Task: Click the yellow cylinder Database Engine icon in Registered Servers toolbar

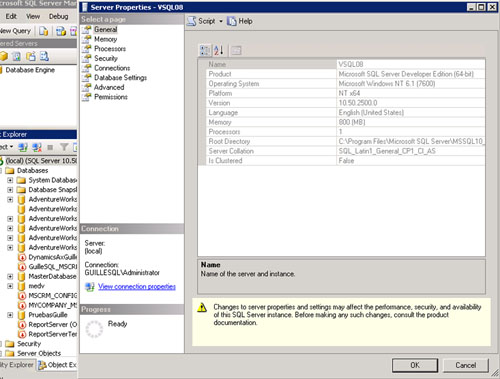Action: (x=4, y=56)
